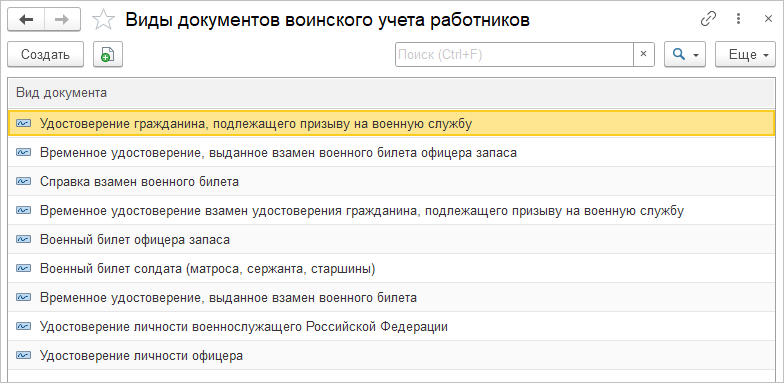
Task: Open the magnifier search dropdown
Action: (x=684, y=54)
